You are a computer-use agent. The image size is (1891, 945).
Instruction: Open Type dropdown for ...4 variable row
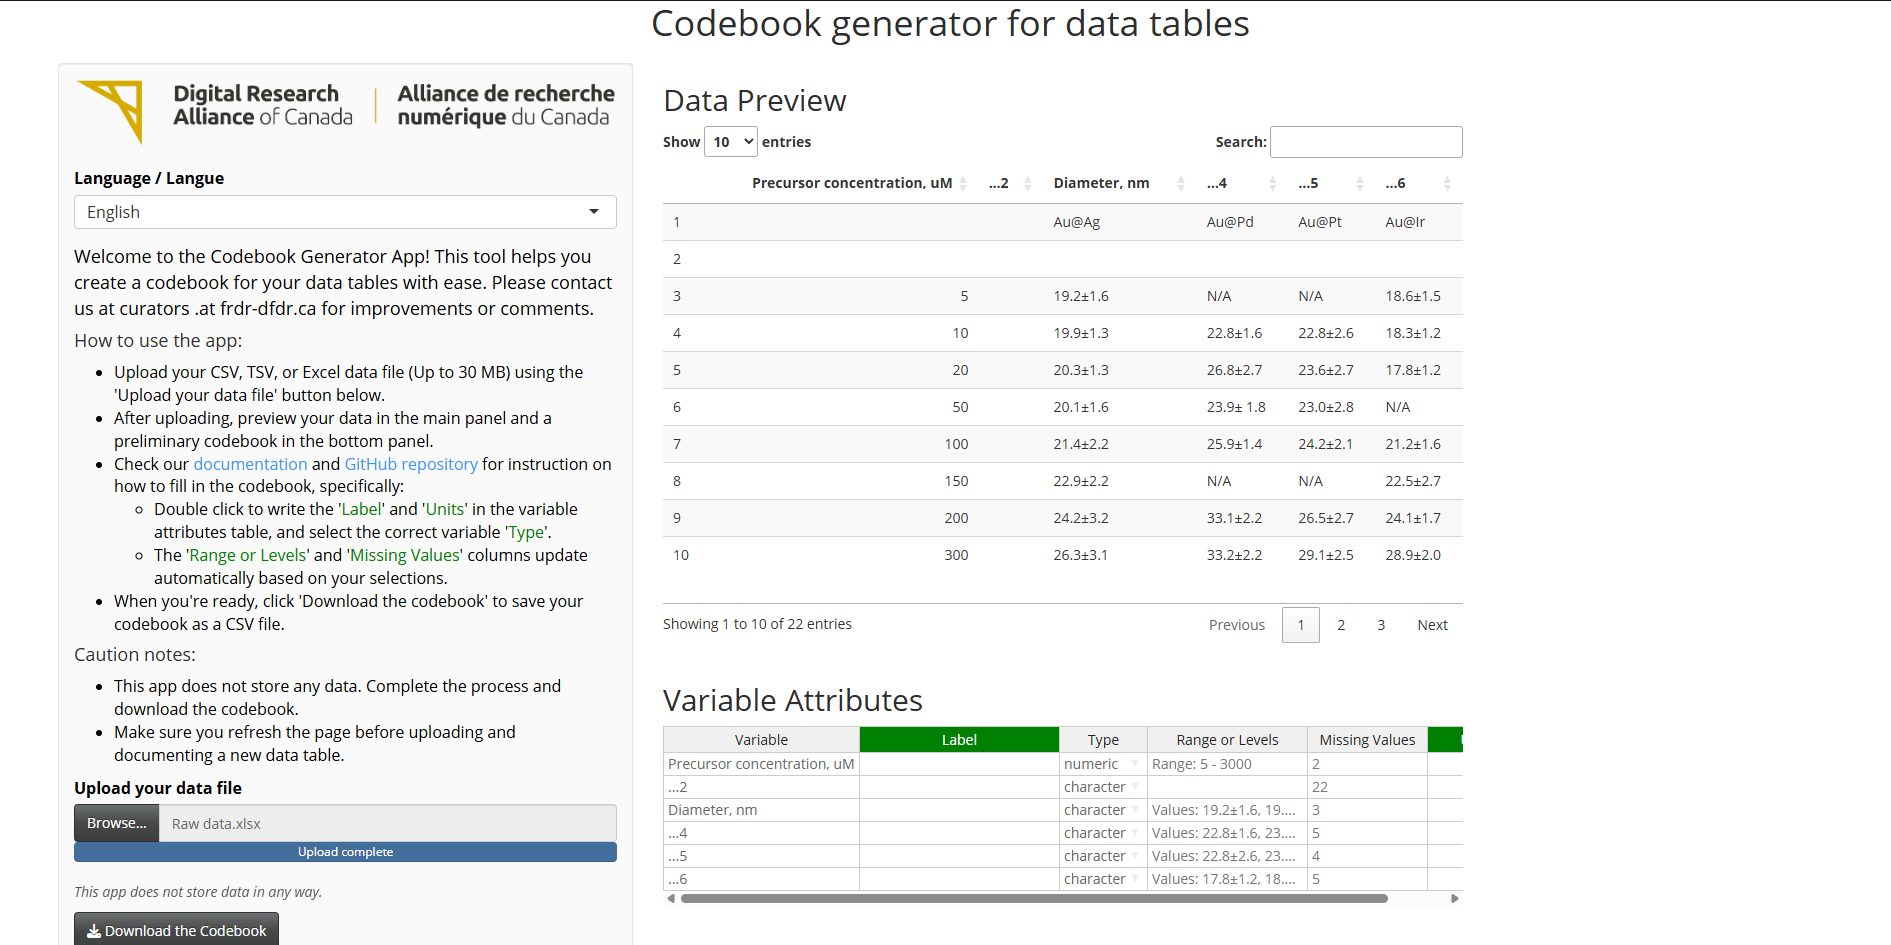[1135, 833]
